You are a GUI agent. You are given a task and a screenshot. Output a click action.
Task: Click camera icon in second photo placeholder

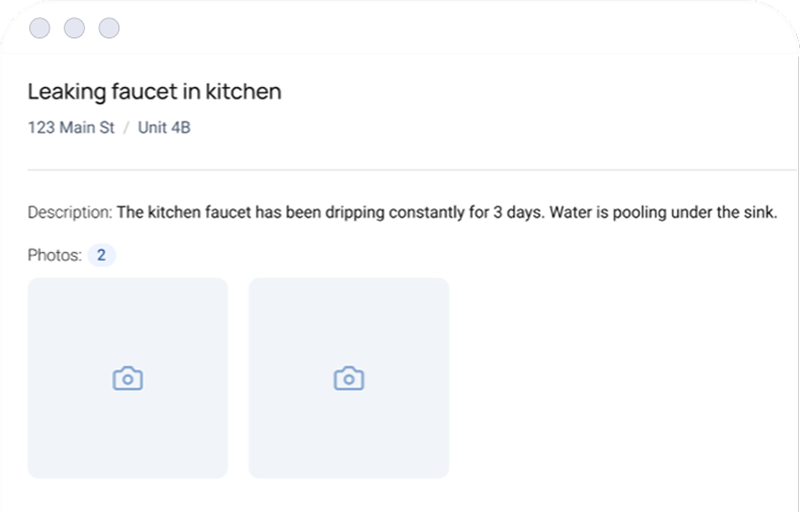(348, 379)
